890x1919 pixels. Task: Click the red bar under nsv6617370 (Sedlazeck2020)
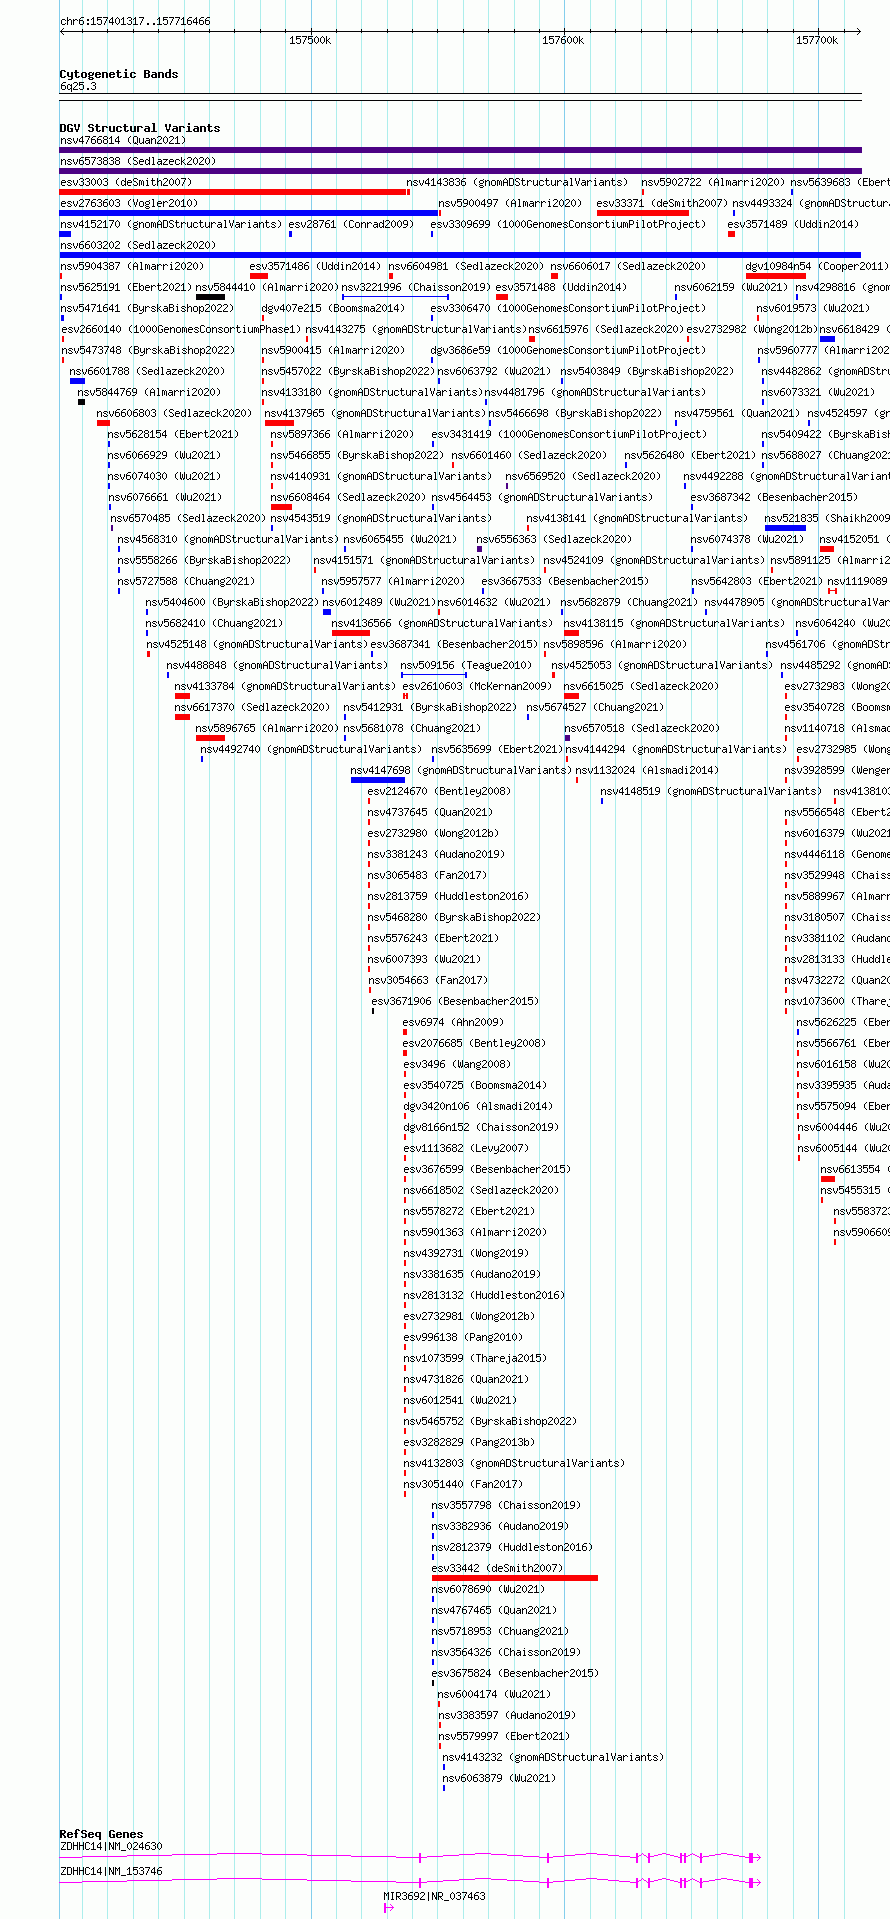(182, 717)
